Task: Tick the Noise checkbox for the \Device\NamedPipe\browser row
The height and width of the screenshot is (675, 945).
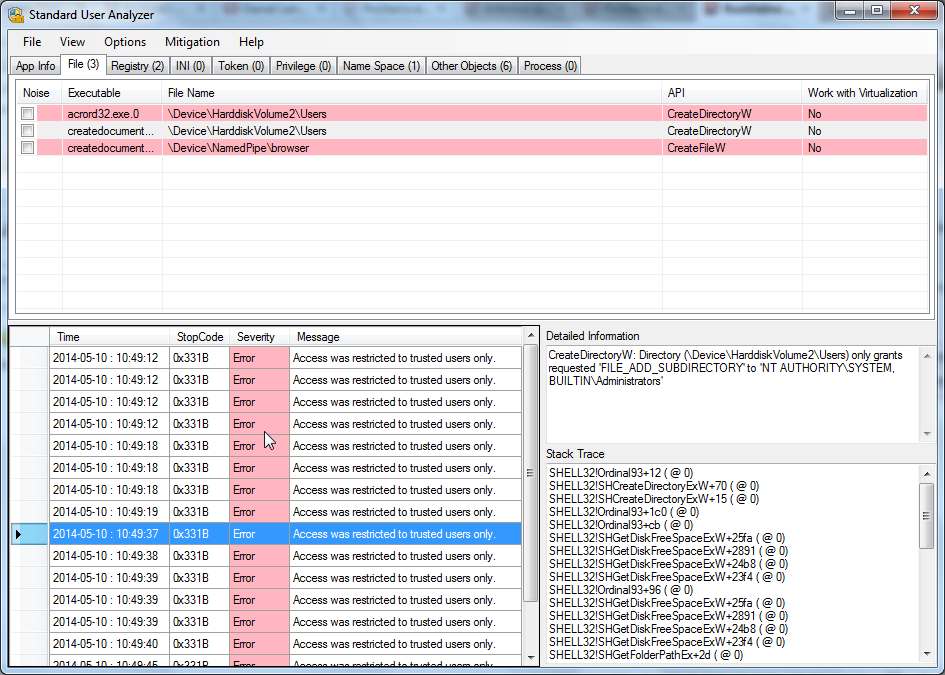Action: click(28, 148)
